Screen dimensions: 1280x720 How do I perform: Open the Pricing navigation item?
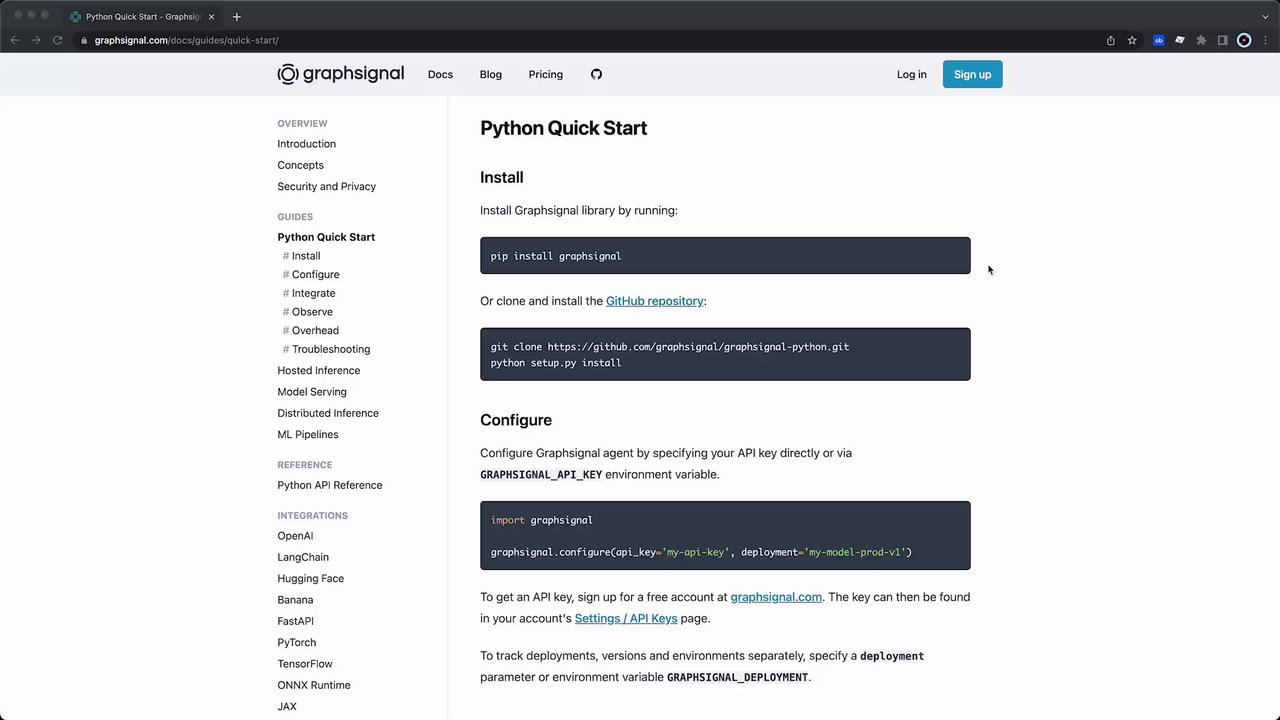(545, 74)
